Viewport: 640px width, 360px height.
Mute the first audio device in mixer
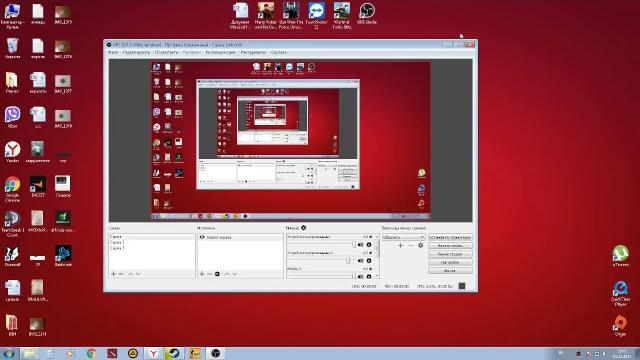[360, 245]
